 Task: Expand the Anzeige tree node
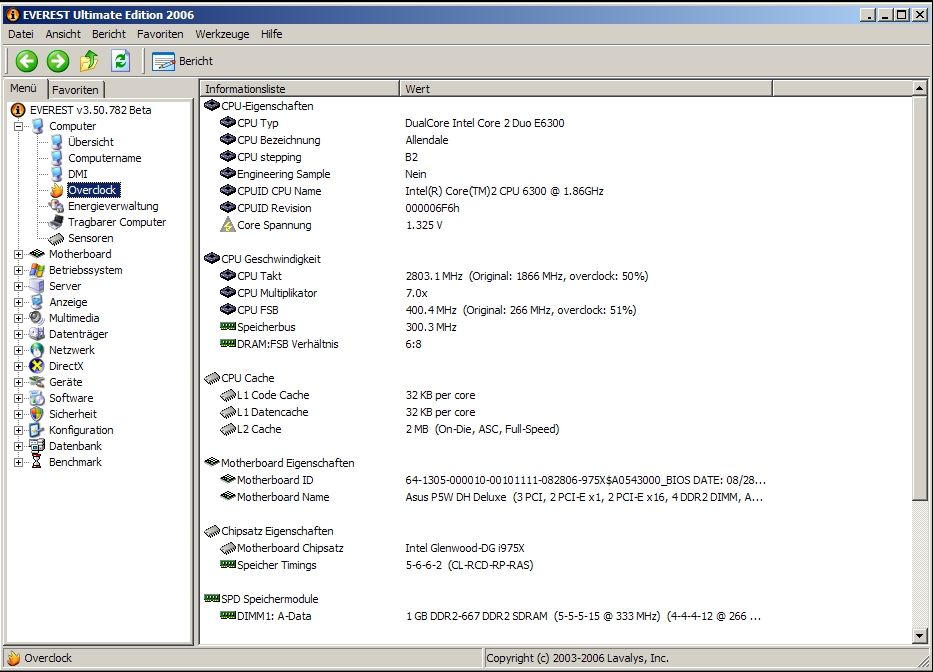18,302
